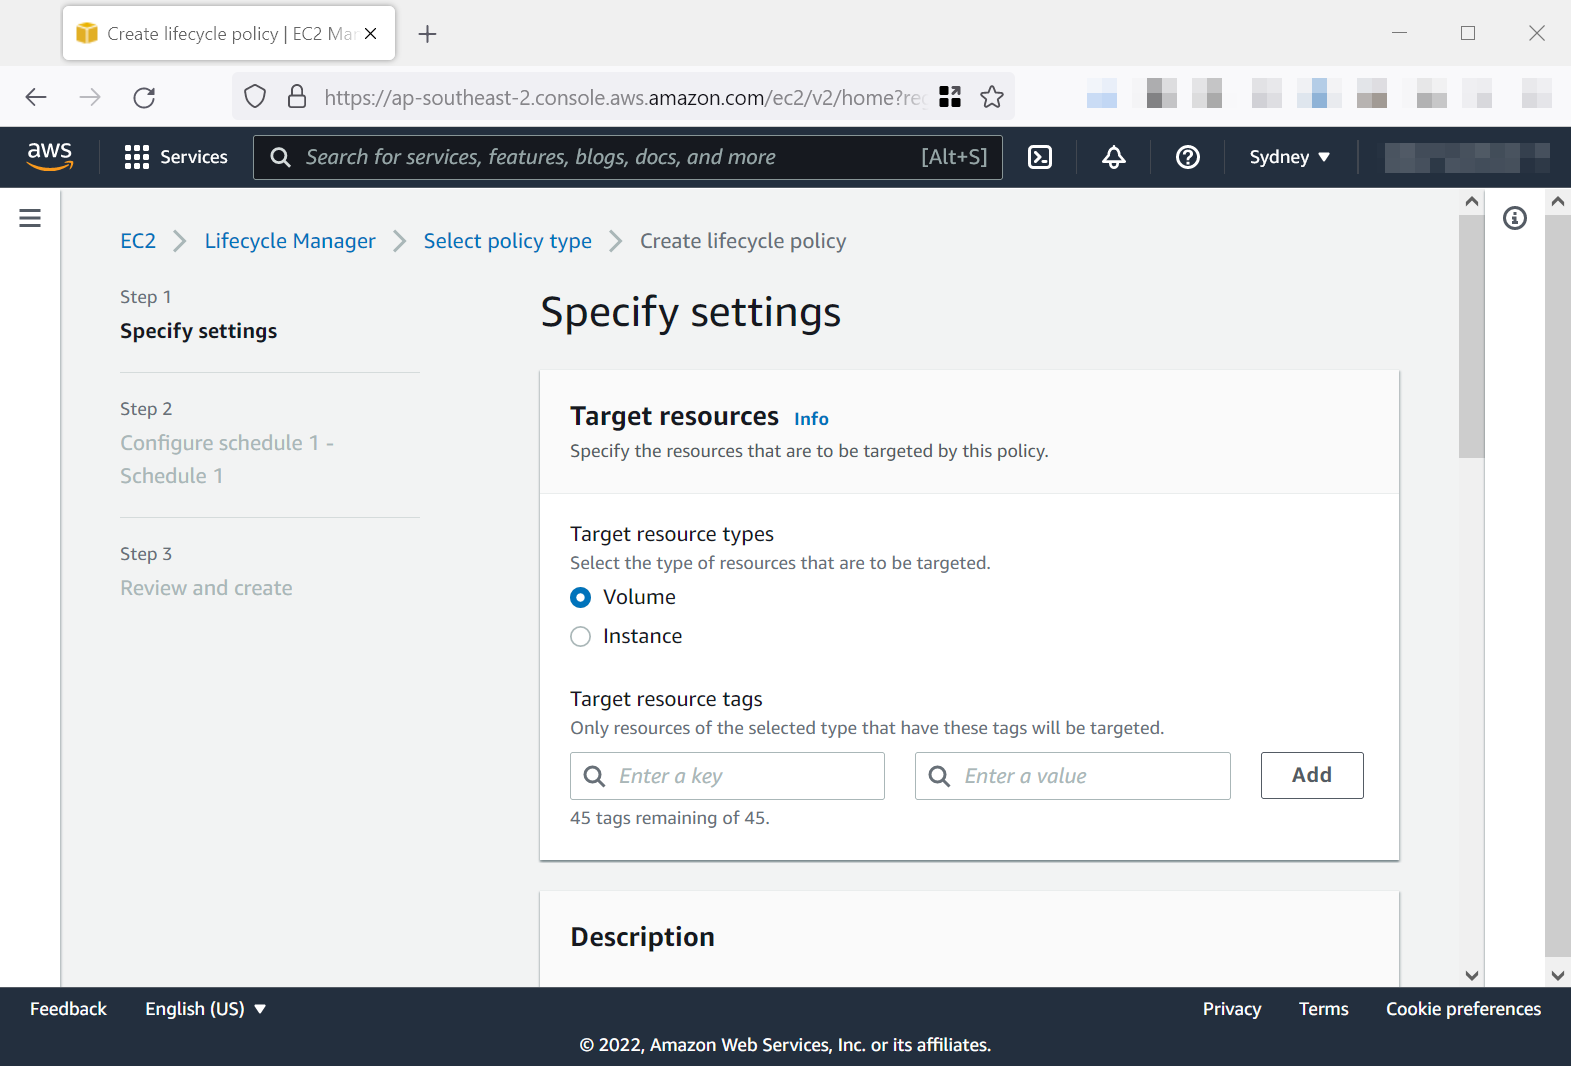Click the shield tracking protection icon
This screenshot has height=1066, width=1571.
point(255,97)
